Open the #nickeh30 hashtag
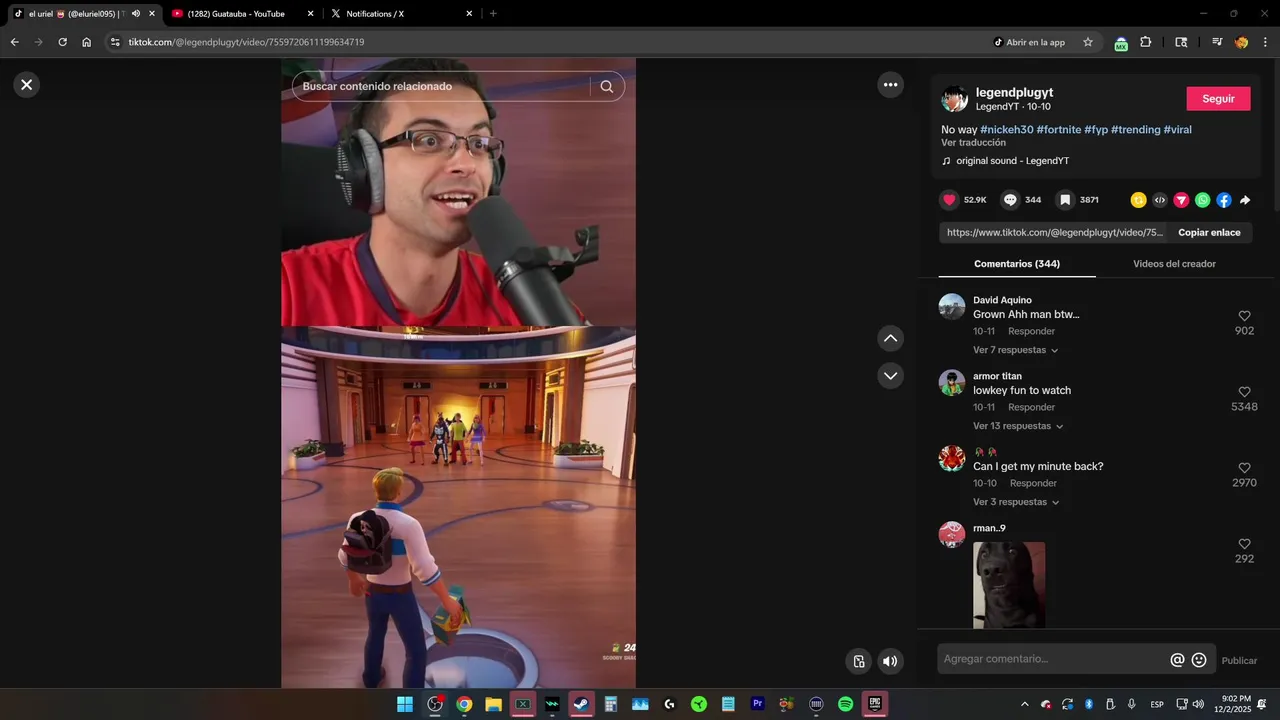Image resolution: width=1280 pixels, height=720 pixels. point(1006,130)
